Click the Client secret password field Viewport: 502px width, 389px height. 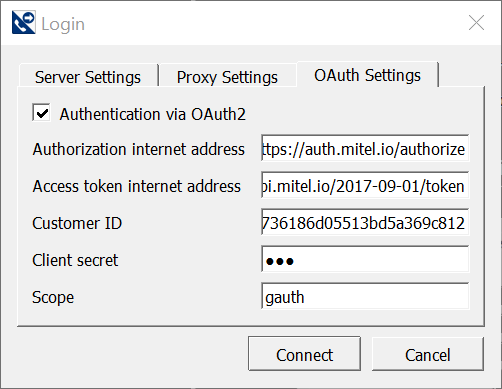(365, 259)
